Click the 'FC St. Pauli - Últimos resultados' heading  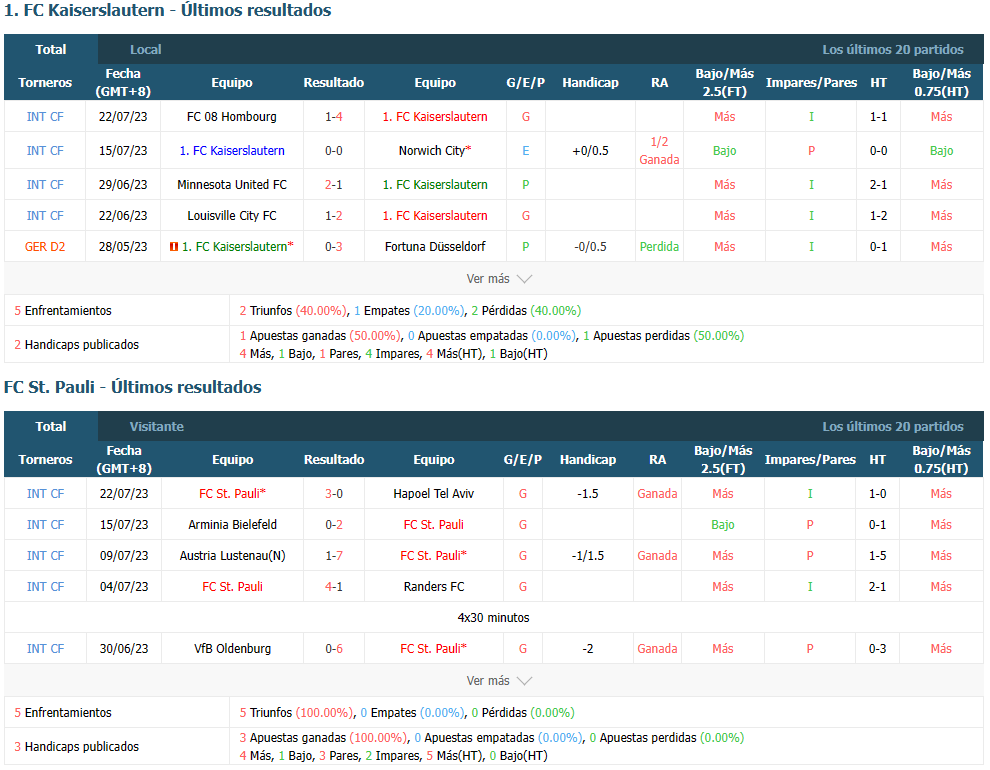(x=133, y=387)
